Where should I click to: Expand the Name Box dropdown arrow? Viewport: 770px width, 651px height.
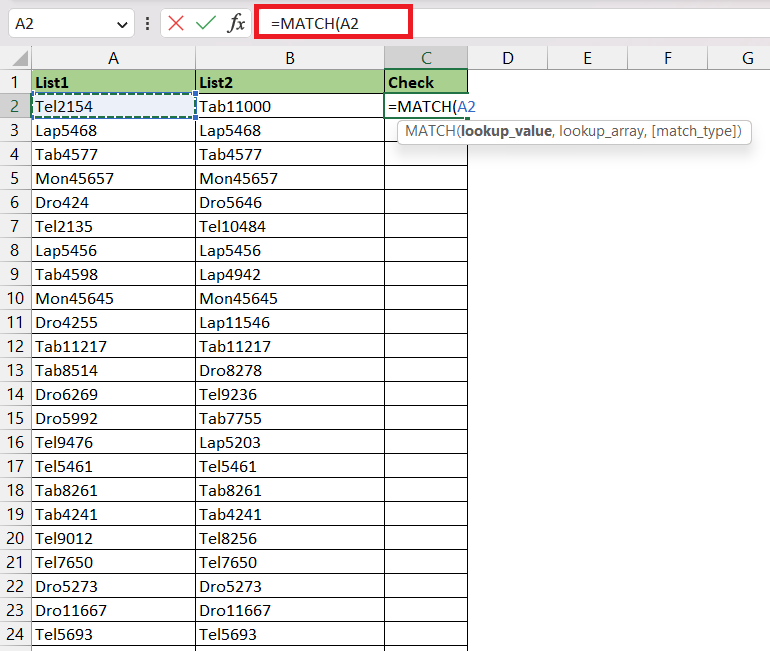[122, 24]
